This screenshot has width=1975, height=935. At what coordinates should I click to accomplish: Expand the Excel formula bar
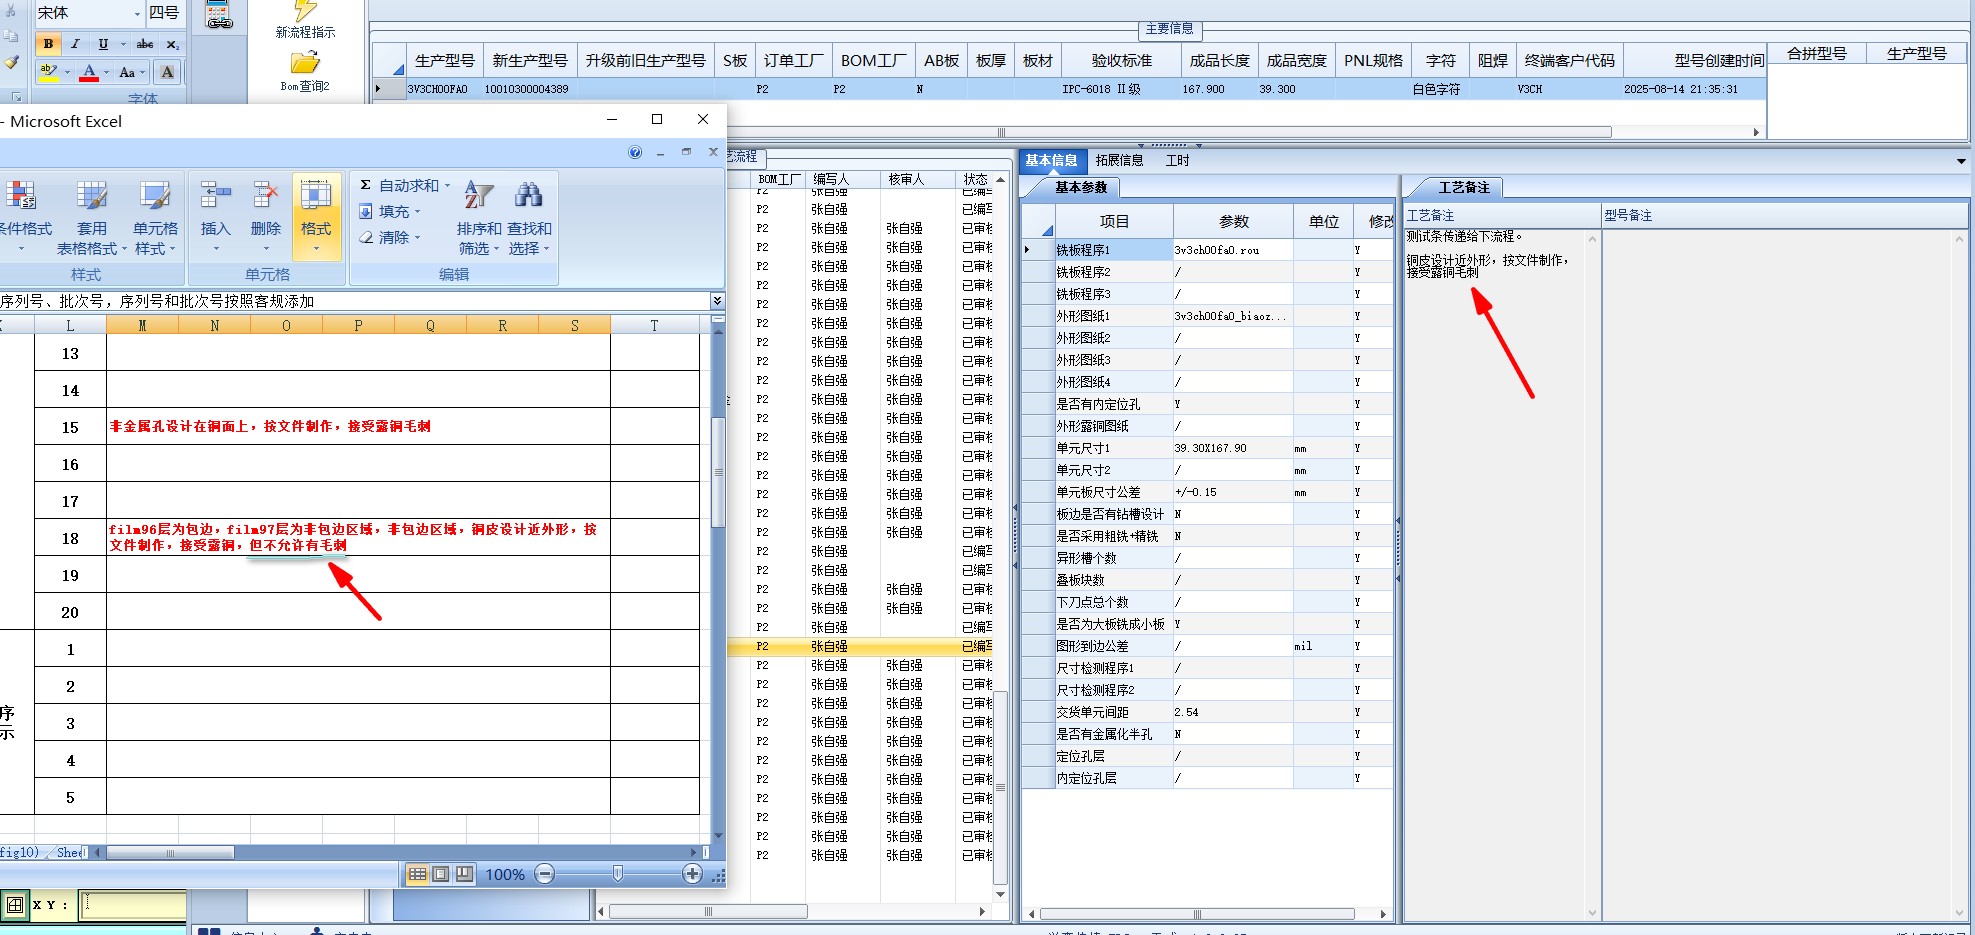click(x=717, y=301)
